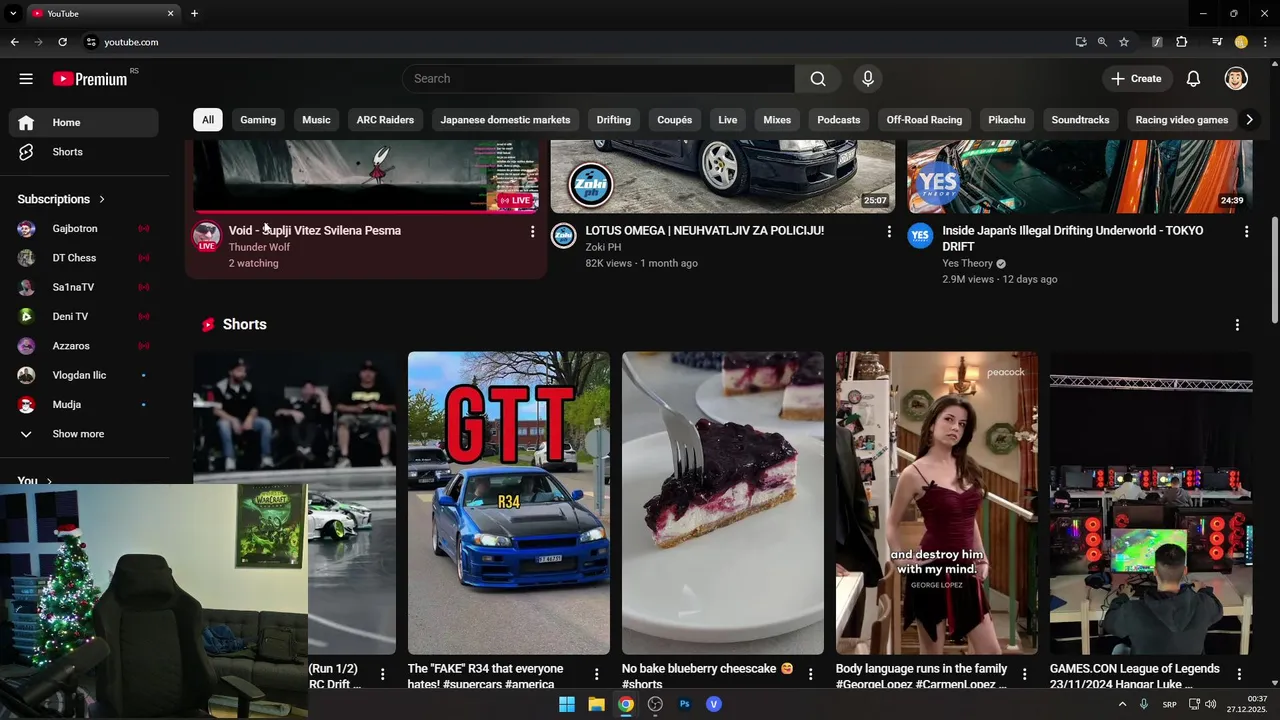The height and width of the screenshot is (720, 1280).
Task: Open options for cheesecake short
Action: 811,675
